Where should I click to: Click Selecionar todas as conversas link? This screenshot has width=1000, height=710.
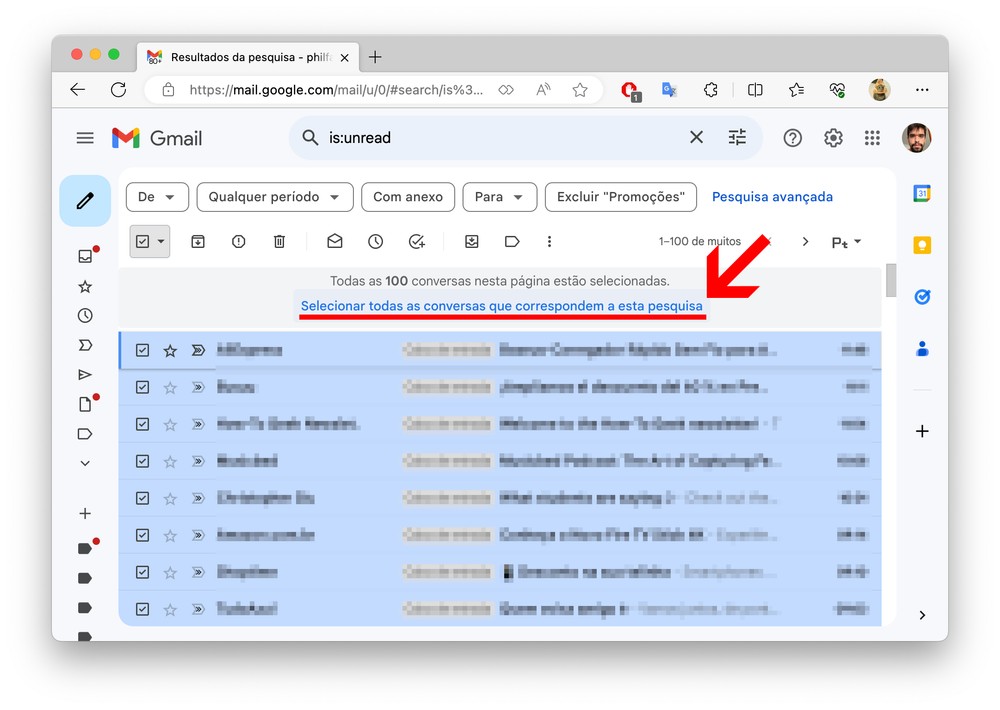point(502,306)
